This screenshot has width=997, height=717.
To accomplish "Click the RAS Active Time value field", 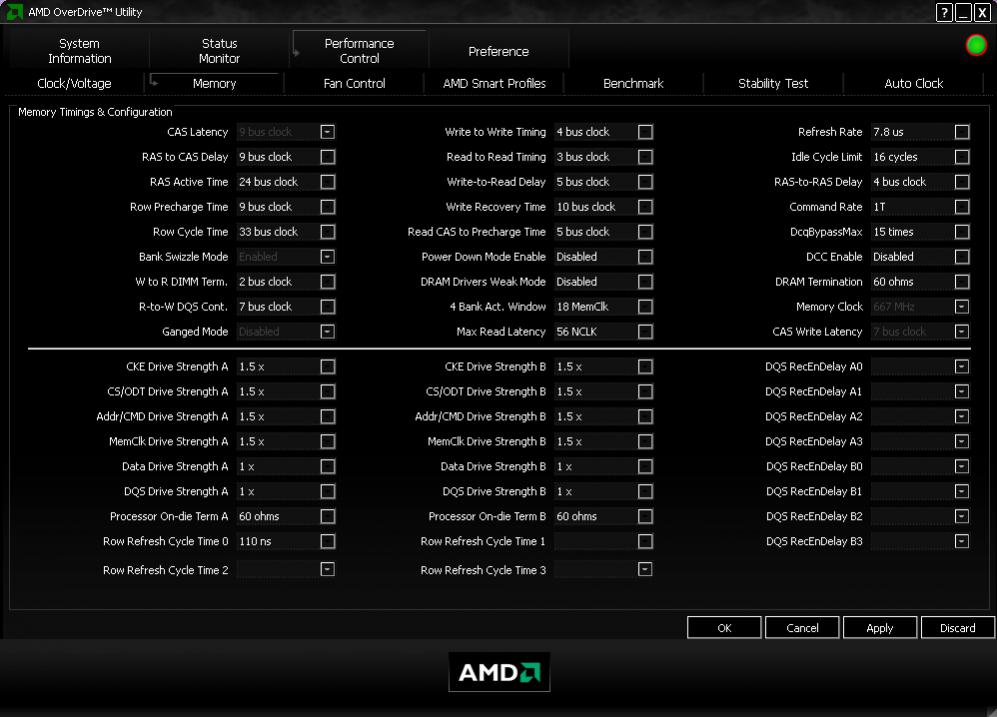I will click(277, 182).
